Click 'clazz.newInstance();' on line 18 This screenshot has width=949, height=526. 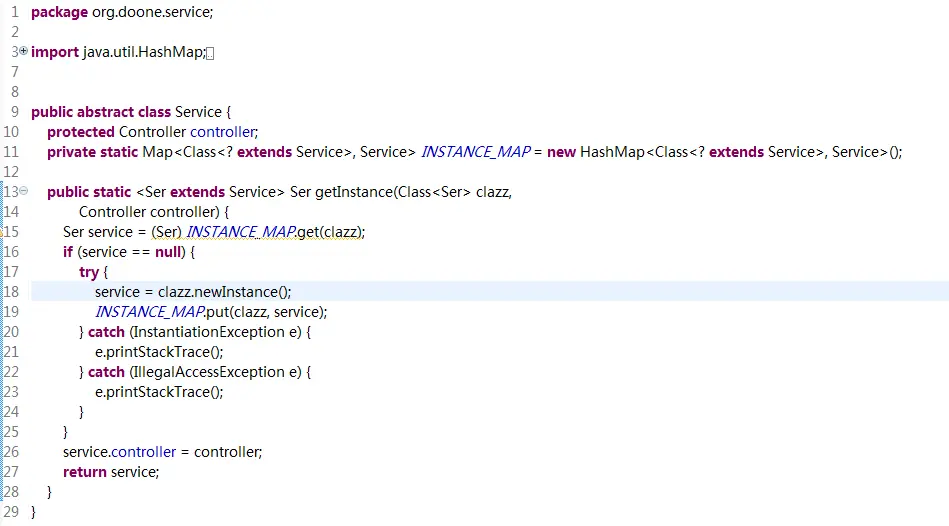pyautogui.click(x=225, y=292)
